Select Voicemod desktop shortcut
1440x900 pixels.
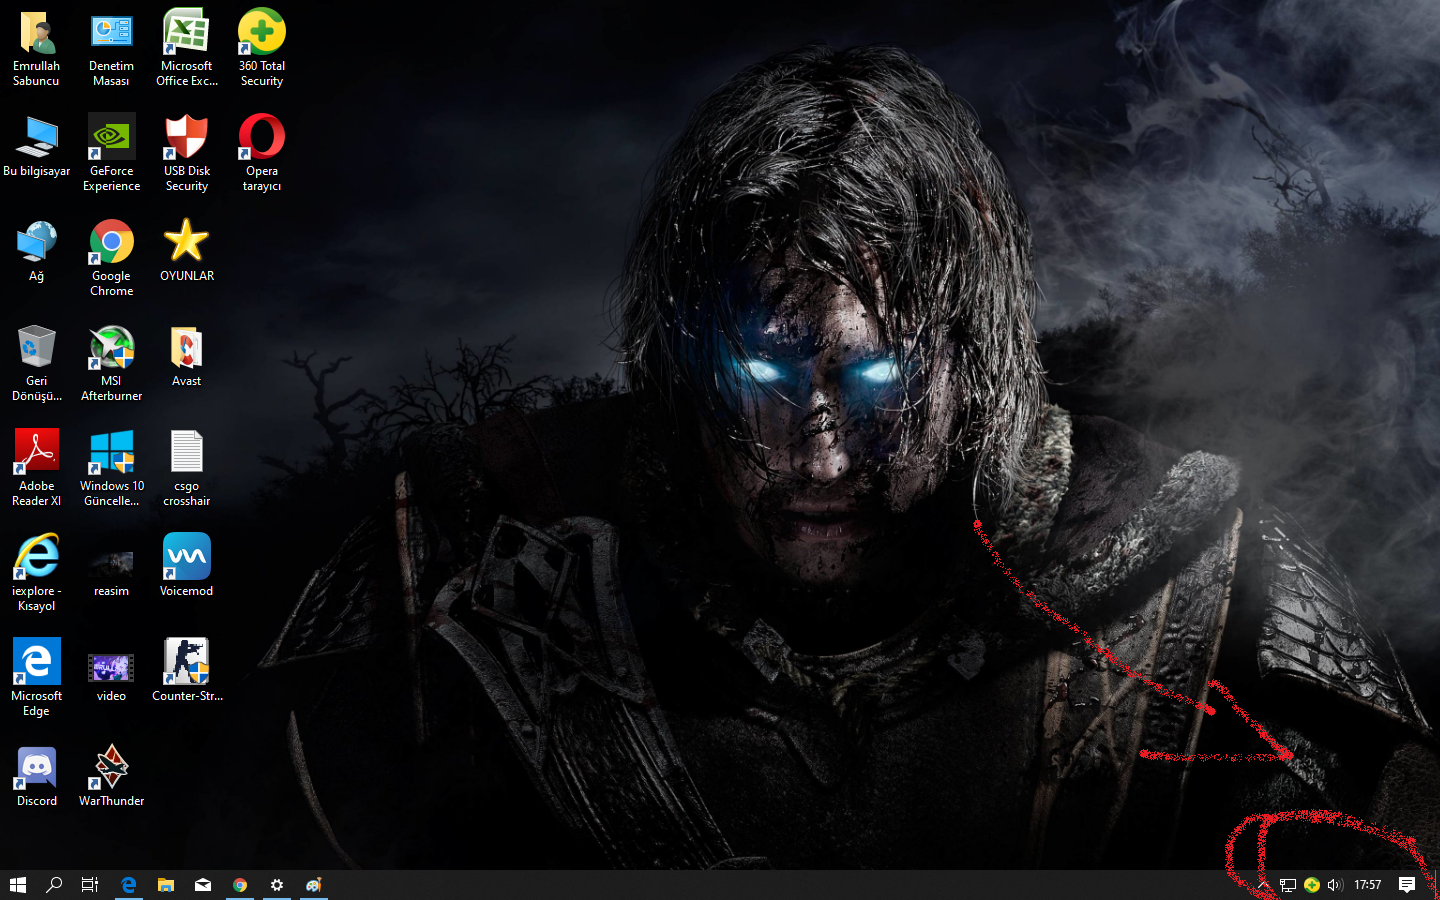(x=187, y=566)
